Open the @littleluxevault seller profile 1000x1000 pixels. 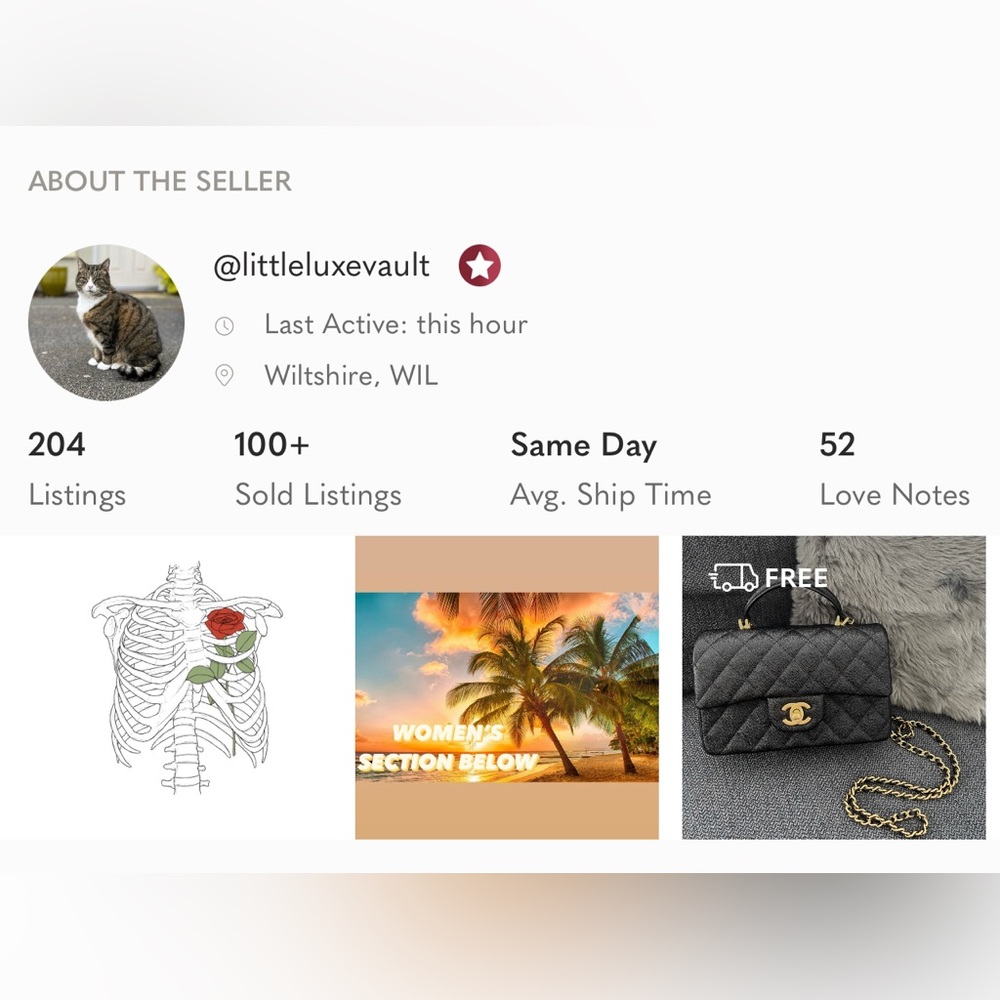[x=321, y=266]
